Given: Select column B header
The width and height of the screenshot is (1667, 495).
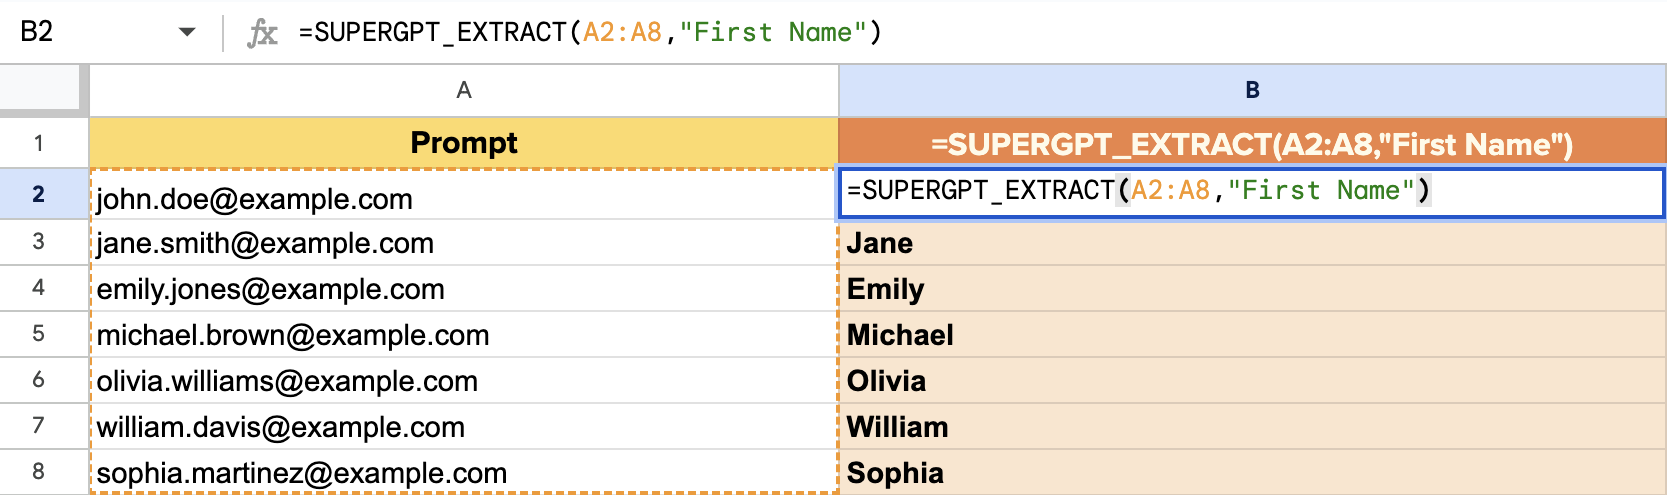Looking at the screenshot, I should tap(1252, 91).
